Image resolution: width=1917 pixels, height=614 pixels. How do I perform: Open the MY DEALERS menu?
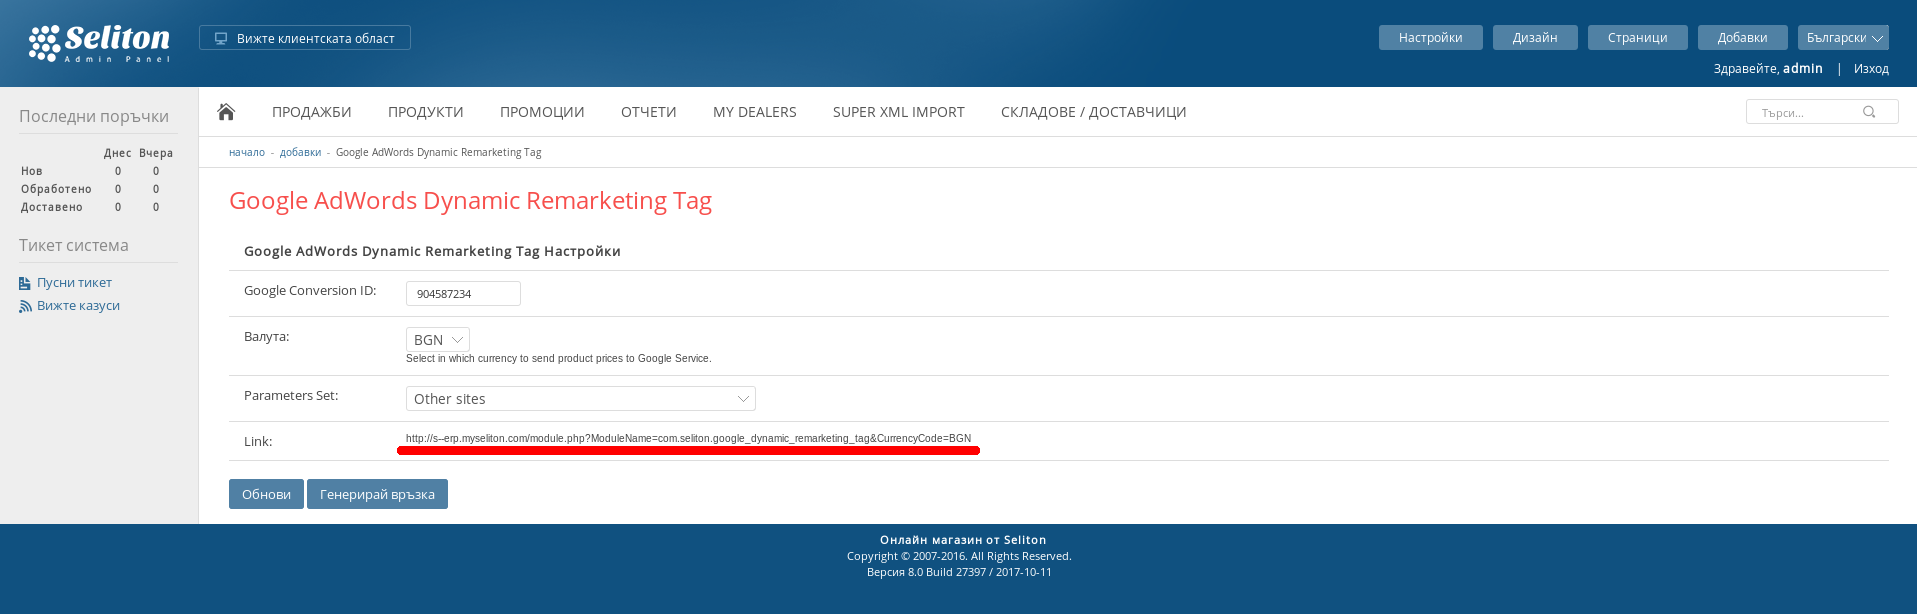pos(755,112)
